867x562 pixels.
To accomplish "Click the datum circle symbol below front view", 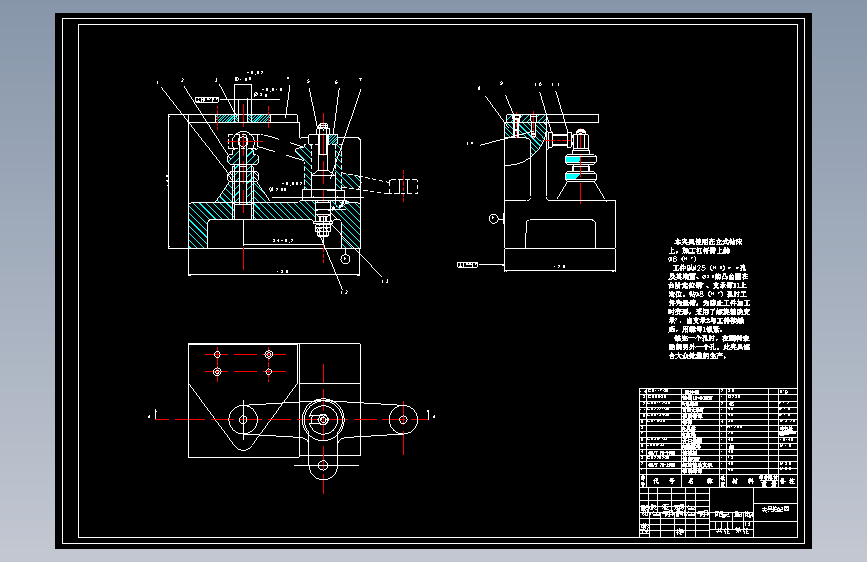I will click(x=345, y=258).
